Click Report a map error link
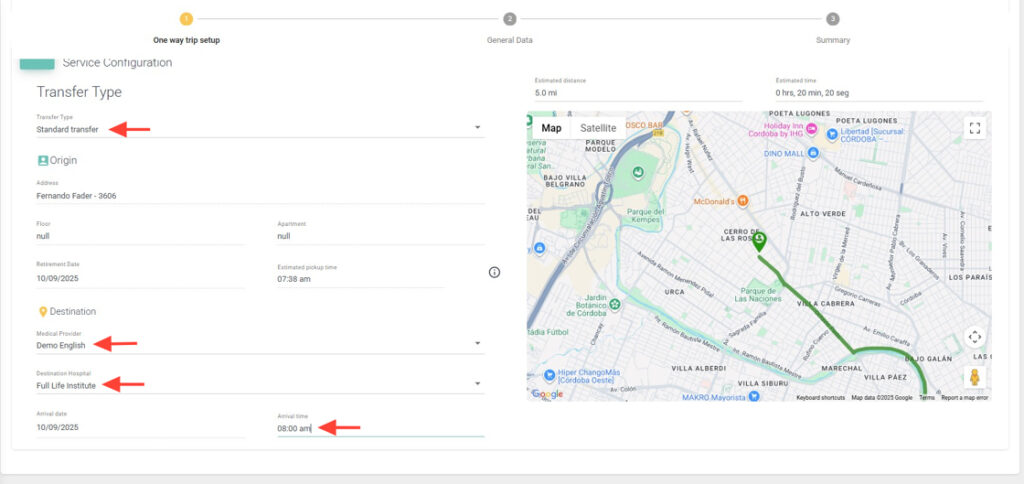The image size is (1024, 484). (964, 398)
